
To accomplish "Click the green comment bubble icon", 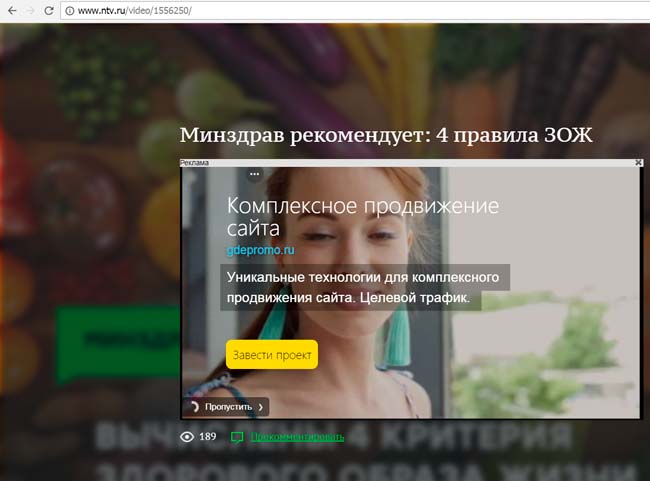I will (237, 437).
